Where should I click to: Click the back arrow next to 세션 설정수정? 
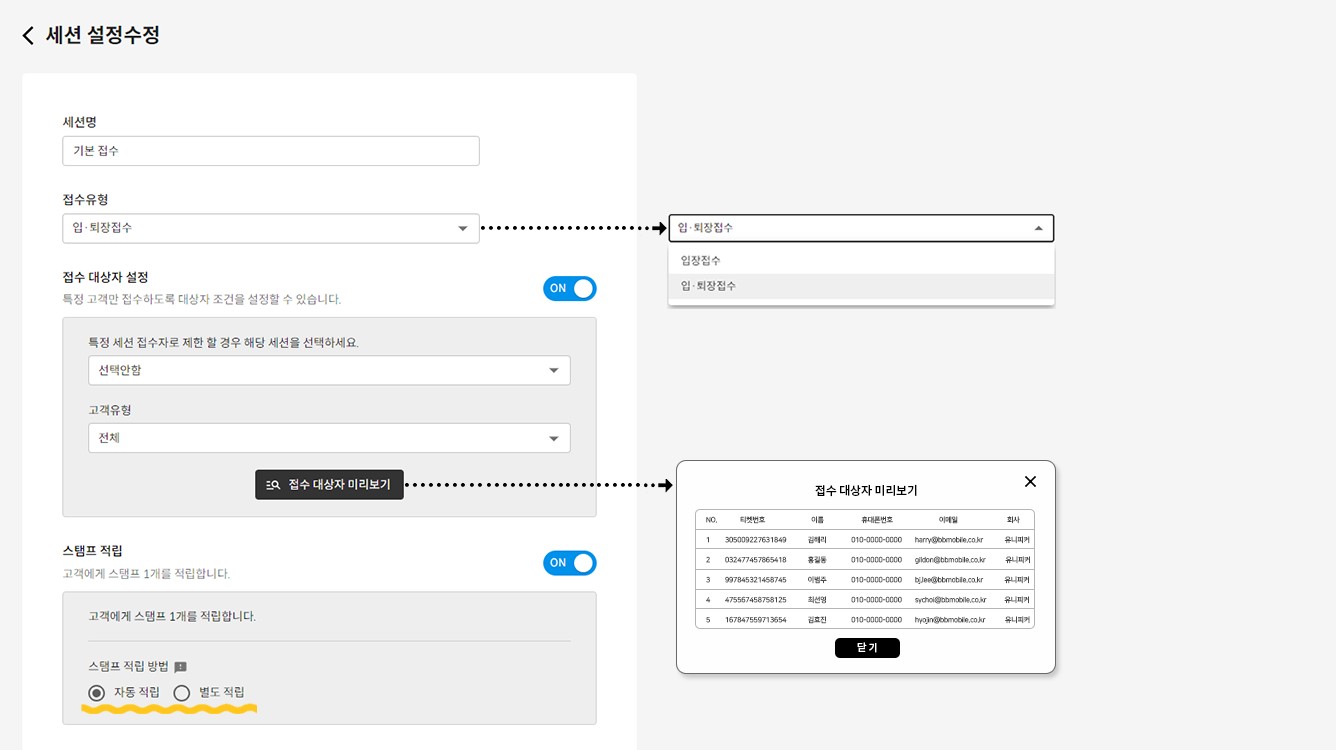28,36
